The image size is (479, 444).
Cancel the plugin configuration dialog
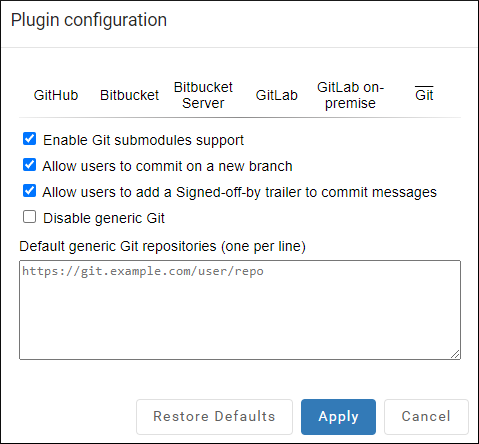[426, 417]
